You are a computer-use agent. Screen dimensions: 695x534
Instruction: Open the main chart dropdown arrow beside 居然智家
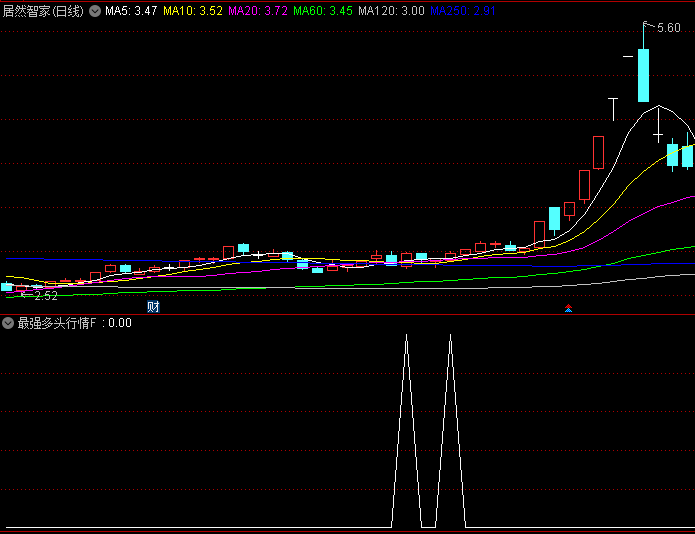[95, 11]
